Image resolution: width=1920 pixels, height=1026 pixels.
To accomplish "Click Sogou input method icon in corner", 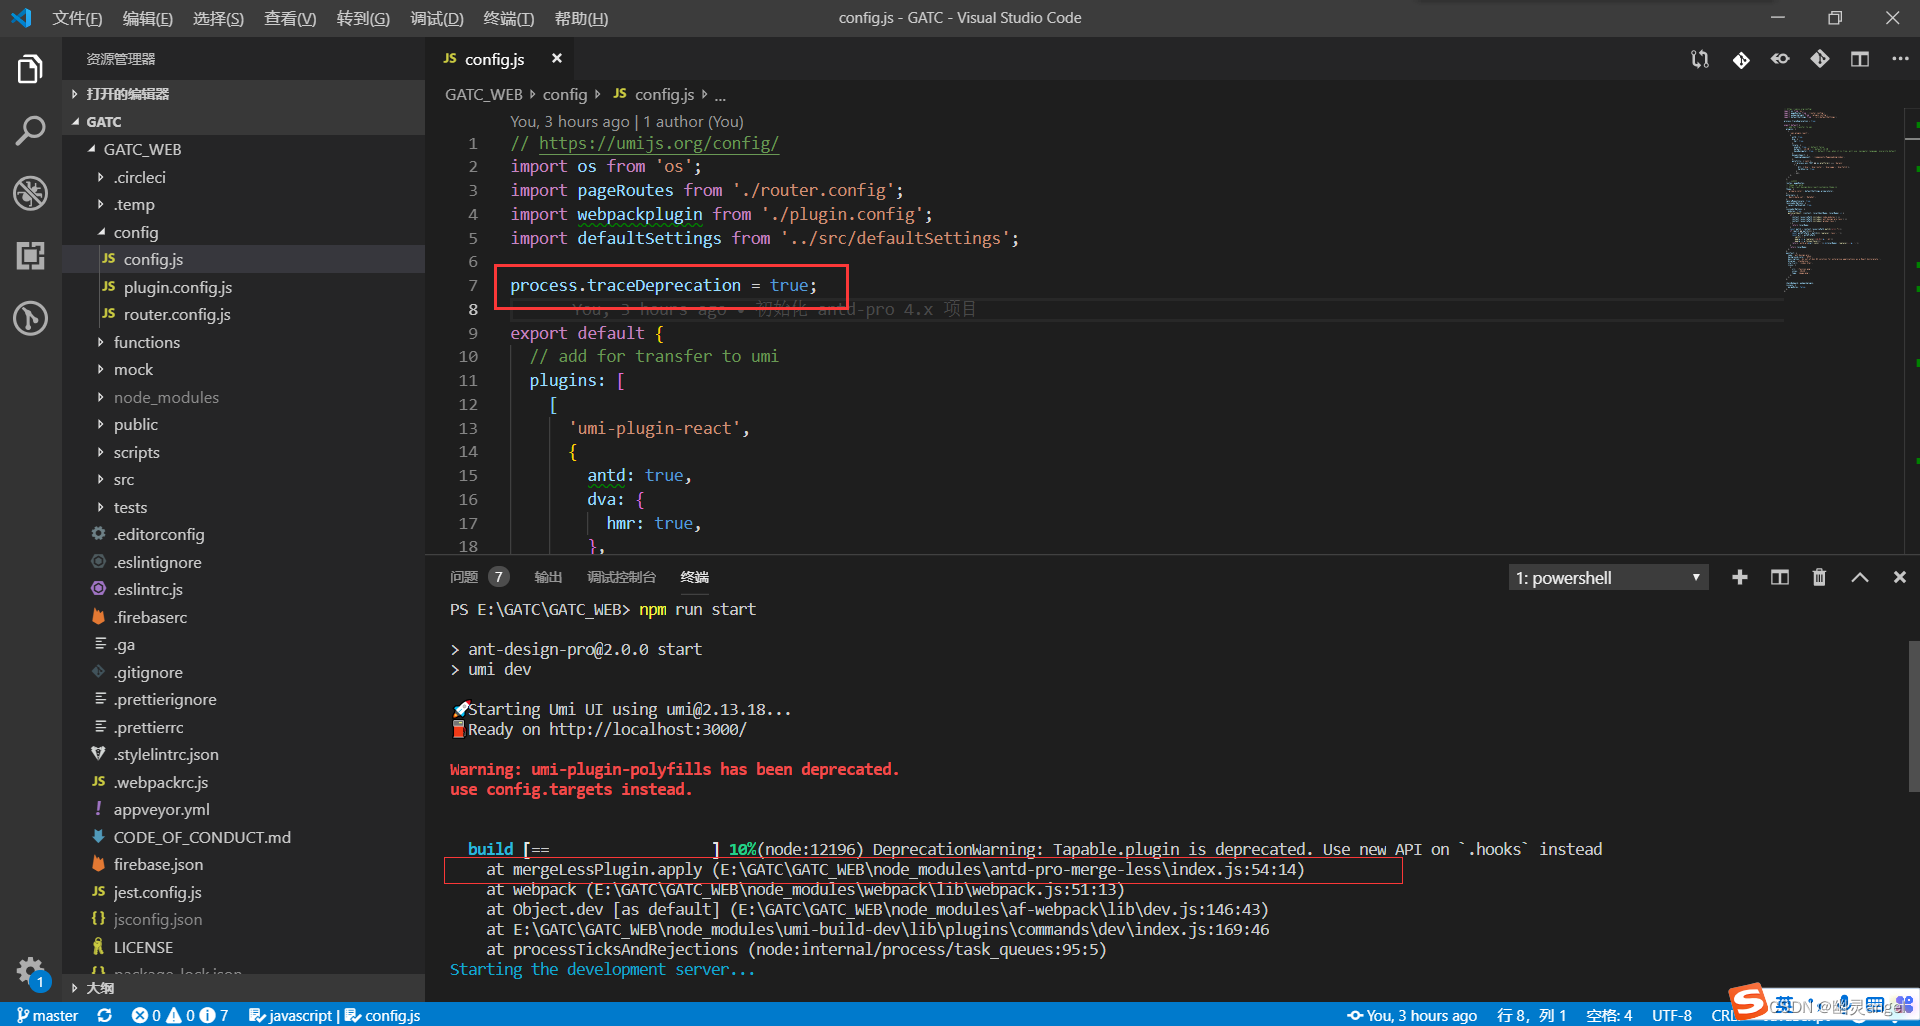I will coord(1748,1000).
